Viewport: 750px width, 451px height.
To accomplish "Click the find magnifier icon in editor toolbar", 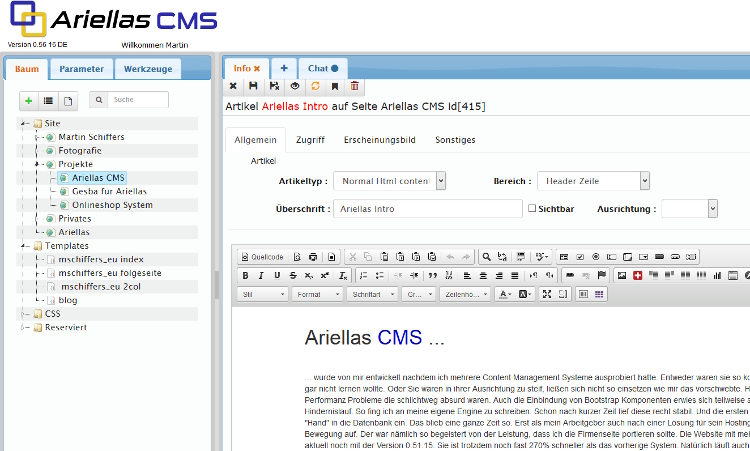I will [x=486, y=257].
